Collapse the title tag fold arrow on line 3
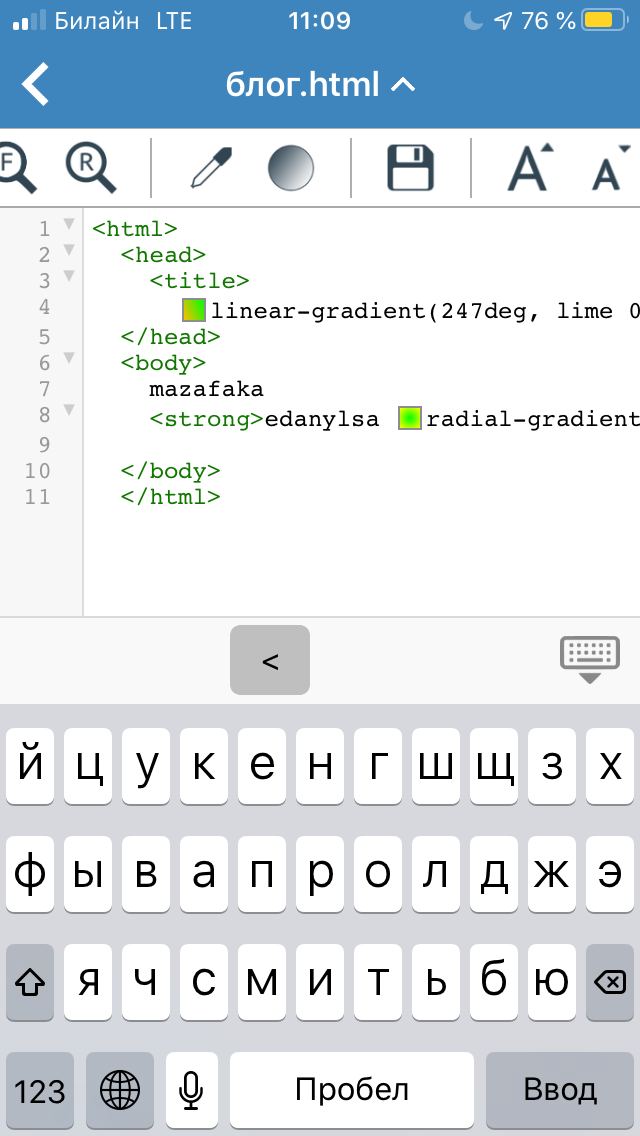This screenshot has height=1136, width=640. 69,276
